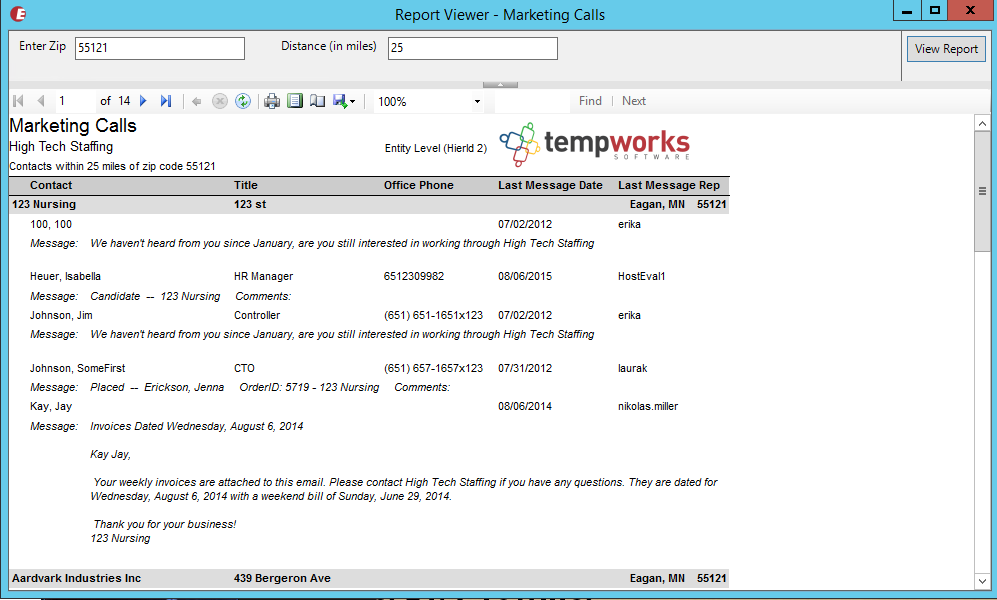Image resolution: width=997 pixels, height=600 pixels.
Task: Refresh the report
Action: pos(243,101)
